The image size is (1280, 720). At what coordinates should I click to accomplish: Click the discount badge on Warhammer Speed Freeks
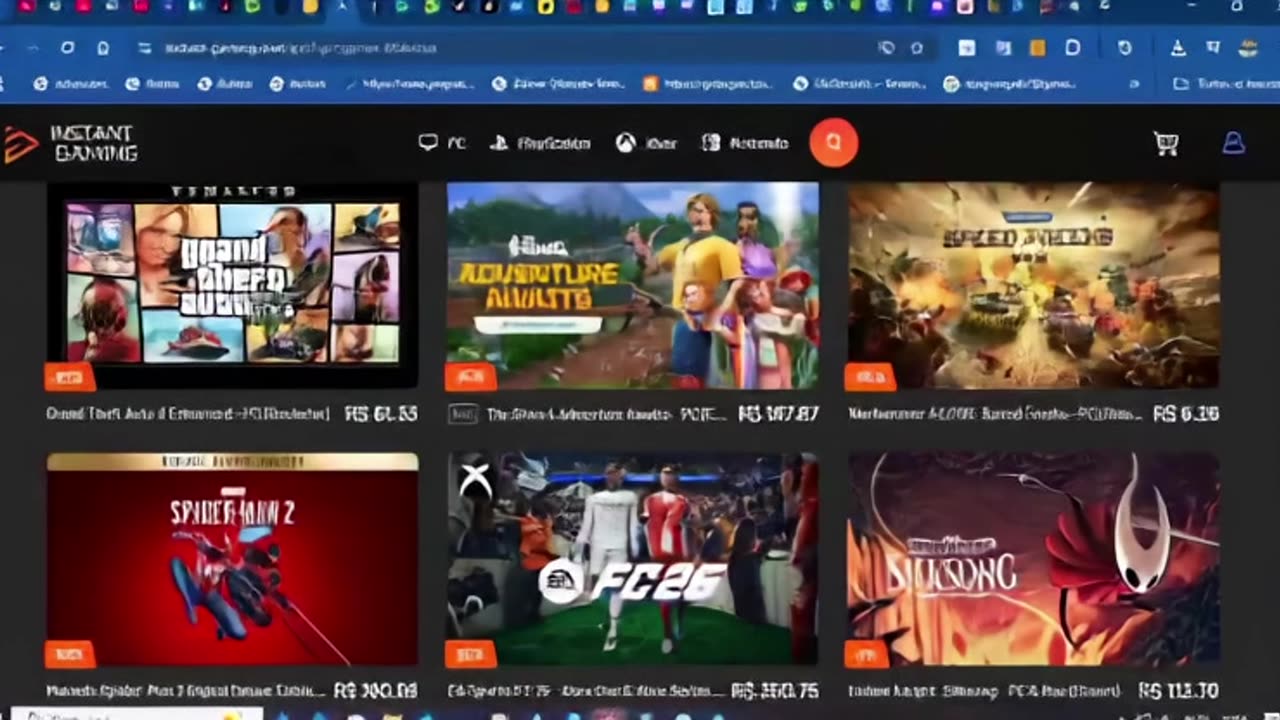(870, 377)
